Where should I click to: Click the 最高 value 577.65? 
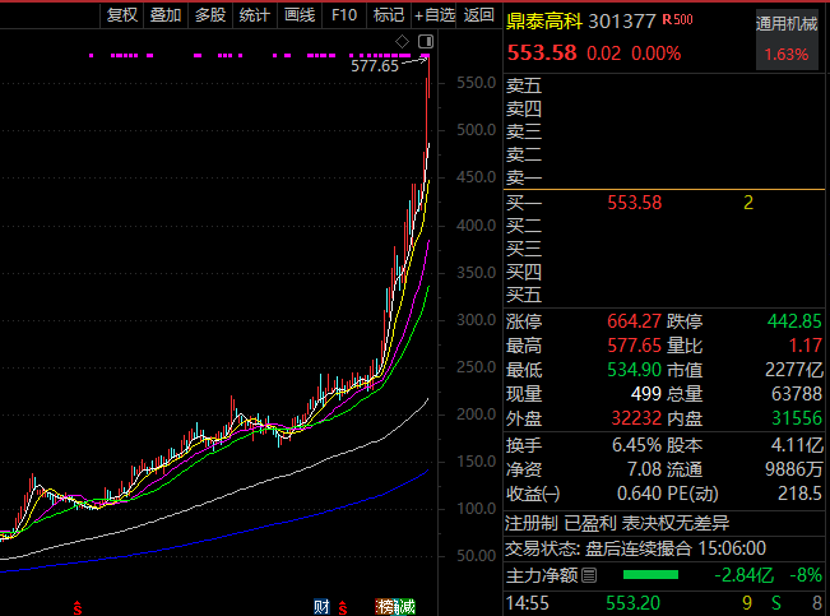pos(634,346)
